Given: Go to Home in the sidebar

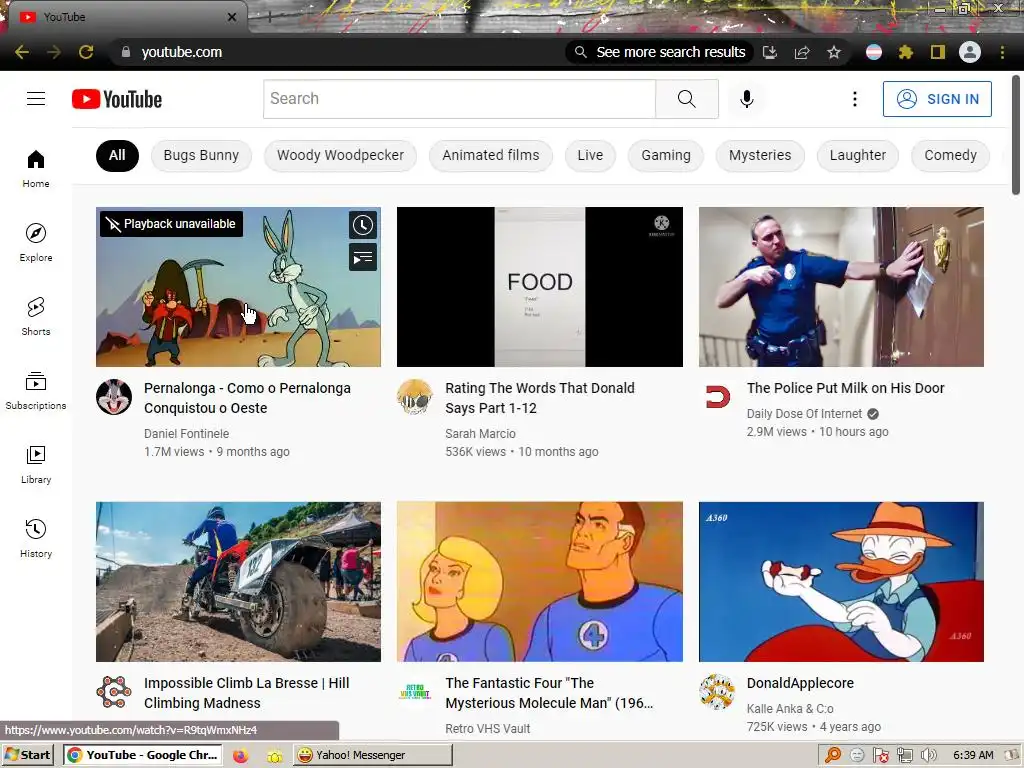Looking at the screenshot, I should point(36,168).
